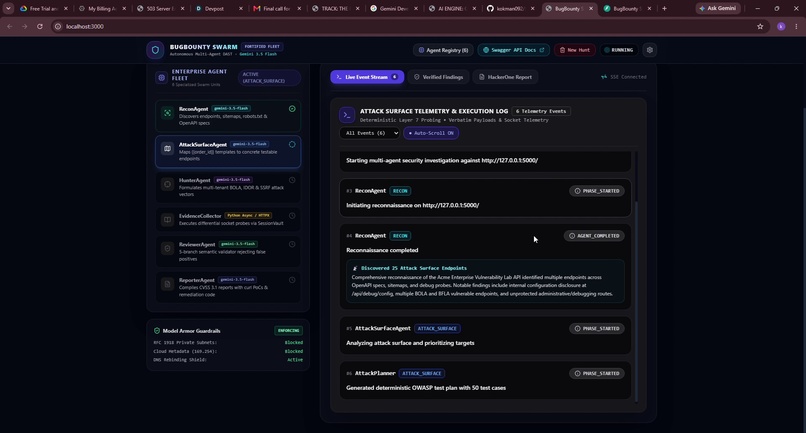The image size is (806, 433).
Task: Click EvidenceCollector pending status icon
Action: point(292,216)
